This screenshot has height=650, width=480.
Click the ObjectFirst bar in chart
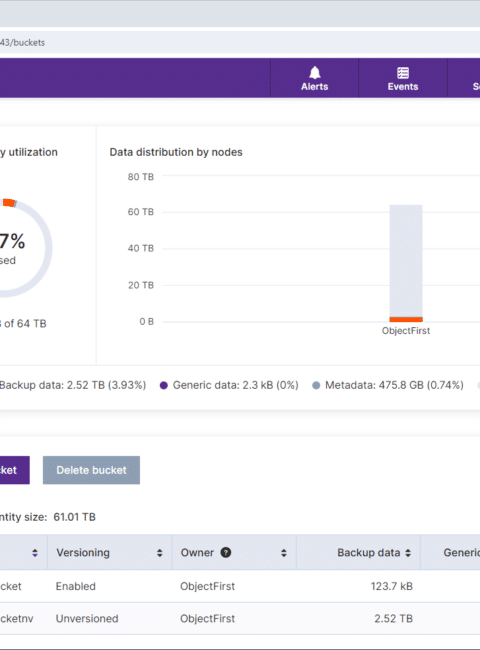[406, 263]
